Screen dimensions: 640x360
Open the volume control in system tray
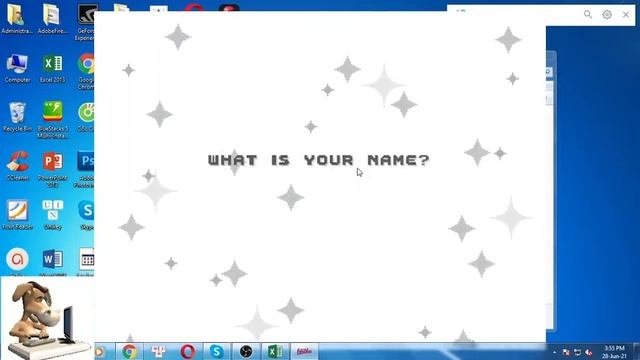click(x=589, y=352)
